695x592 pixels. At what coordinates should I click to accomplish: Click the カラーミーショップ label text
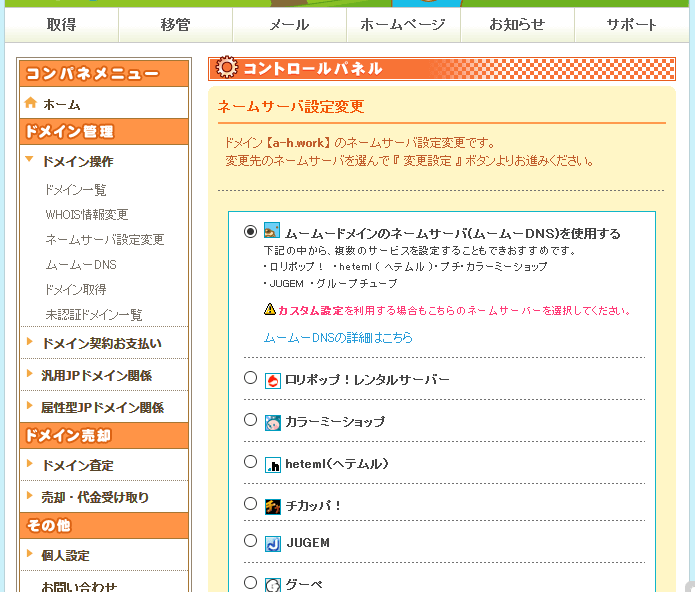(x=335, y=421)
